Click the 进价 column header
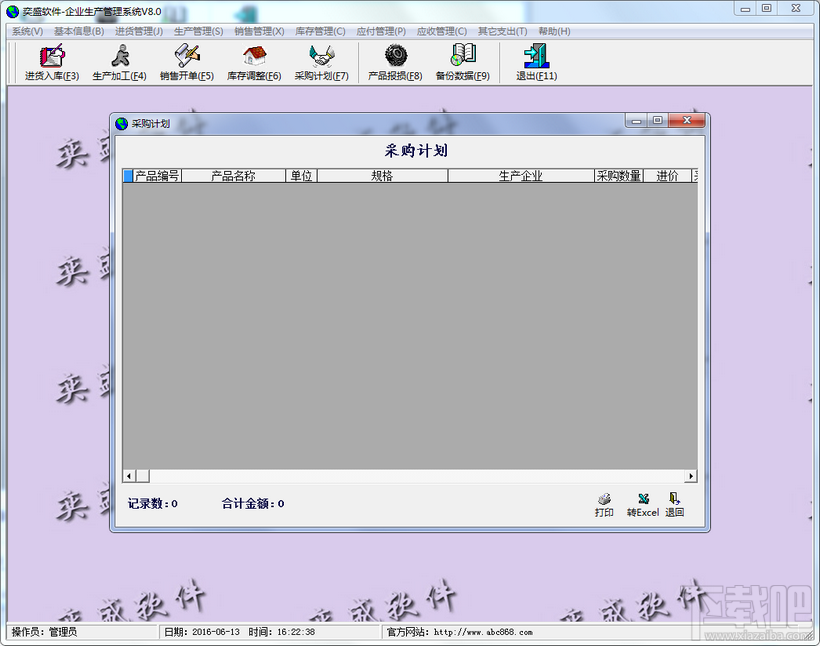This screenshot has width=820, height=646. point(667,176)
